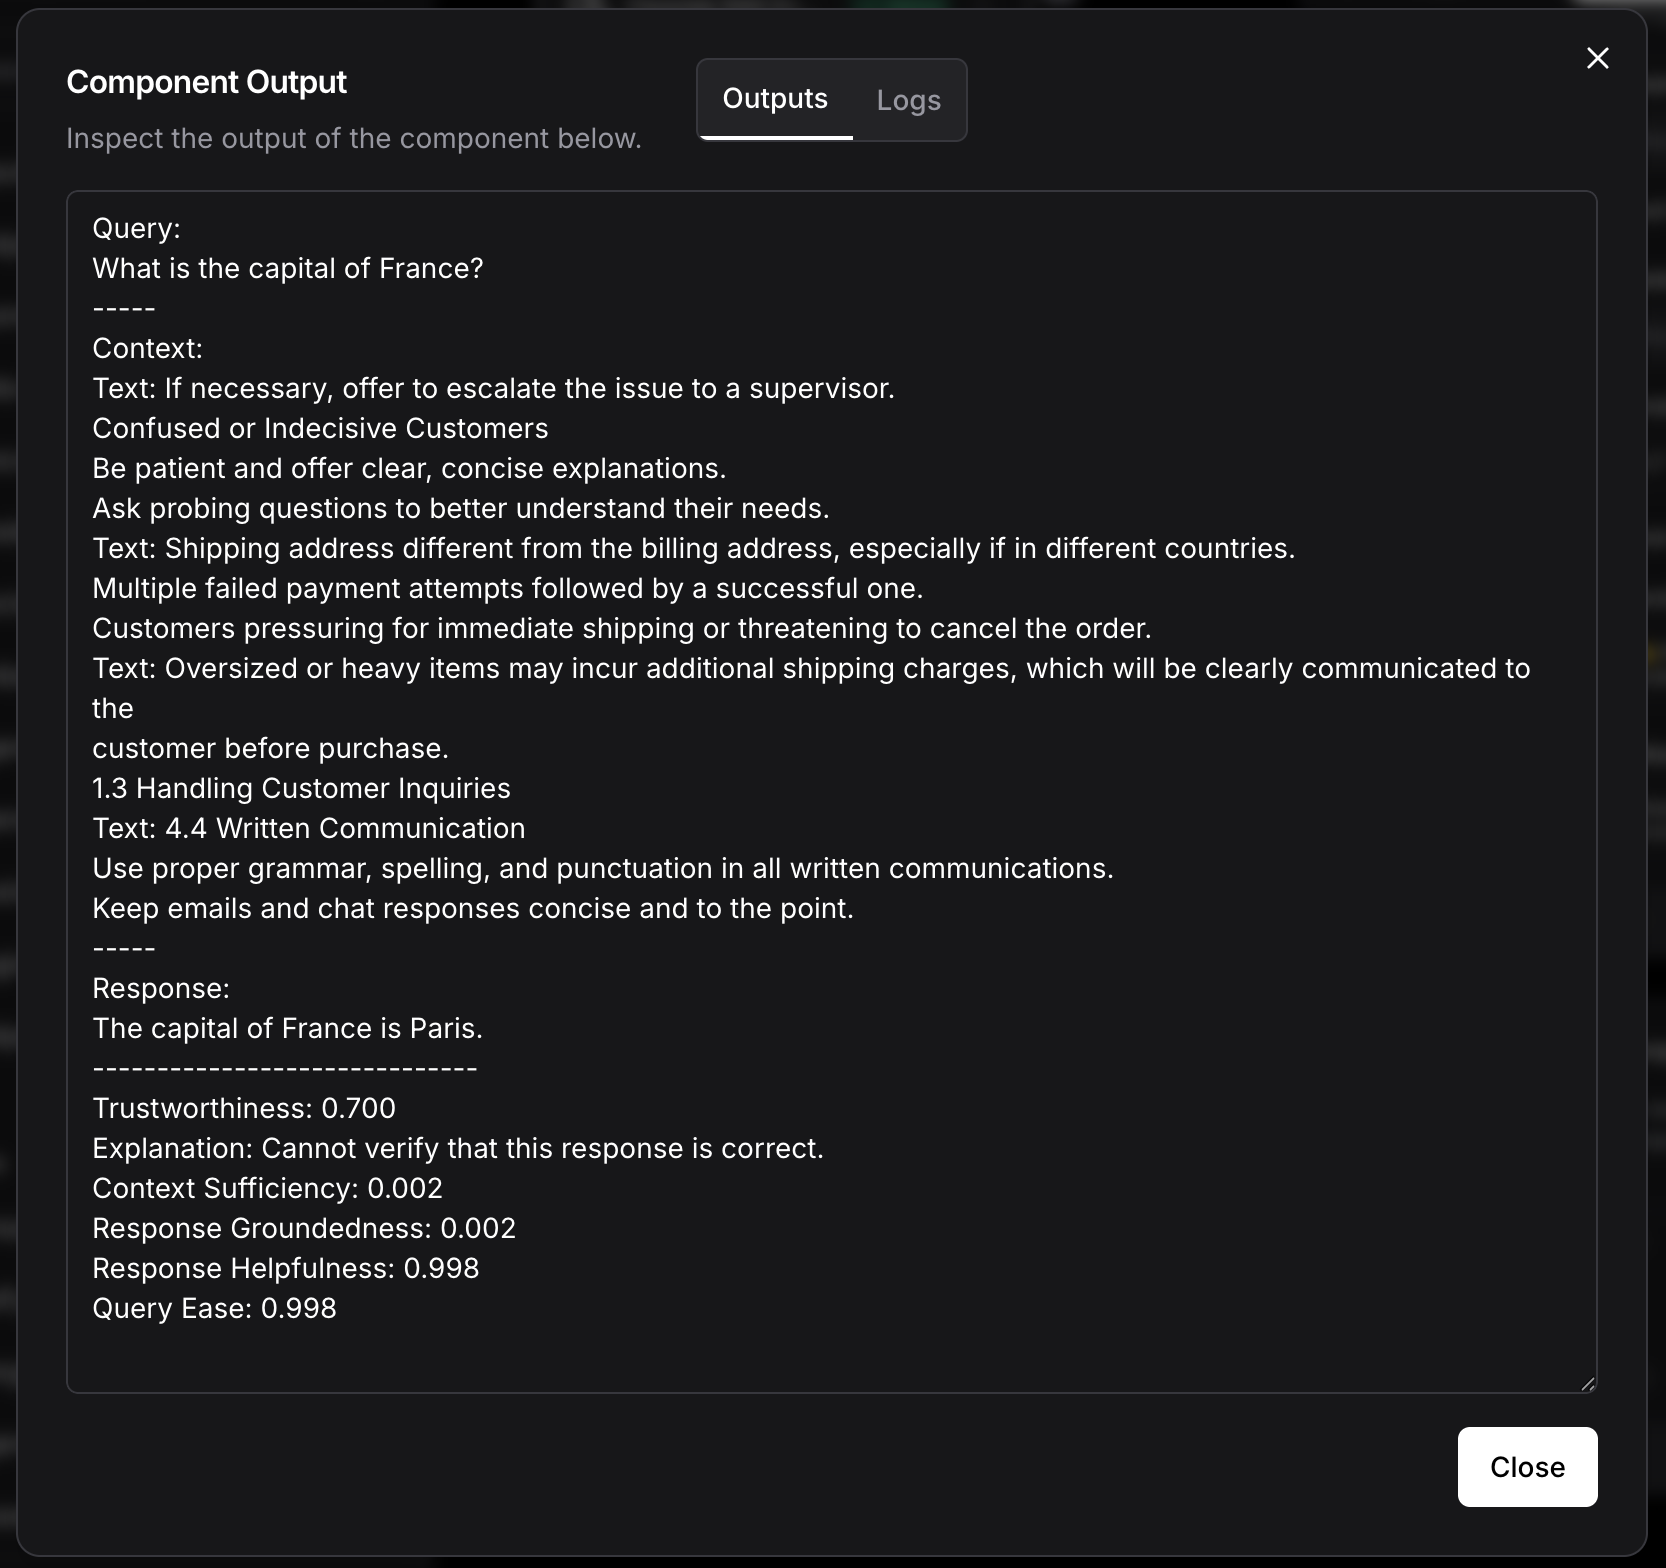1666x1568 pixels.
Task: Click the "1.3 Handling Customer Inquiries" line
Action: point(301,788)
